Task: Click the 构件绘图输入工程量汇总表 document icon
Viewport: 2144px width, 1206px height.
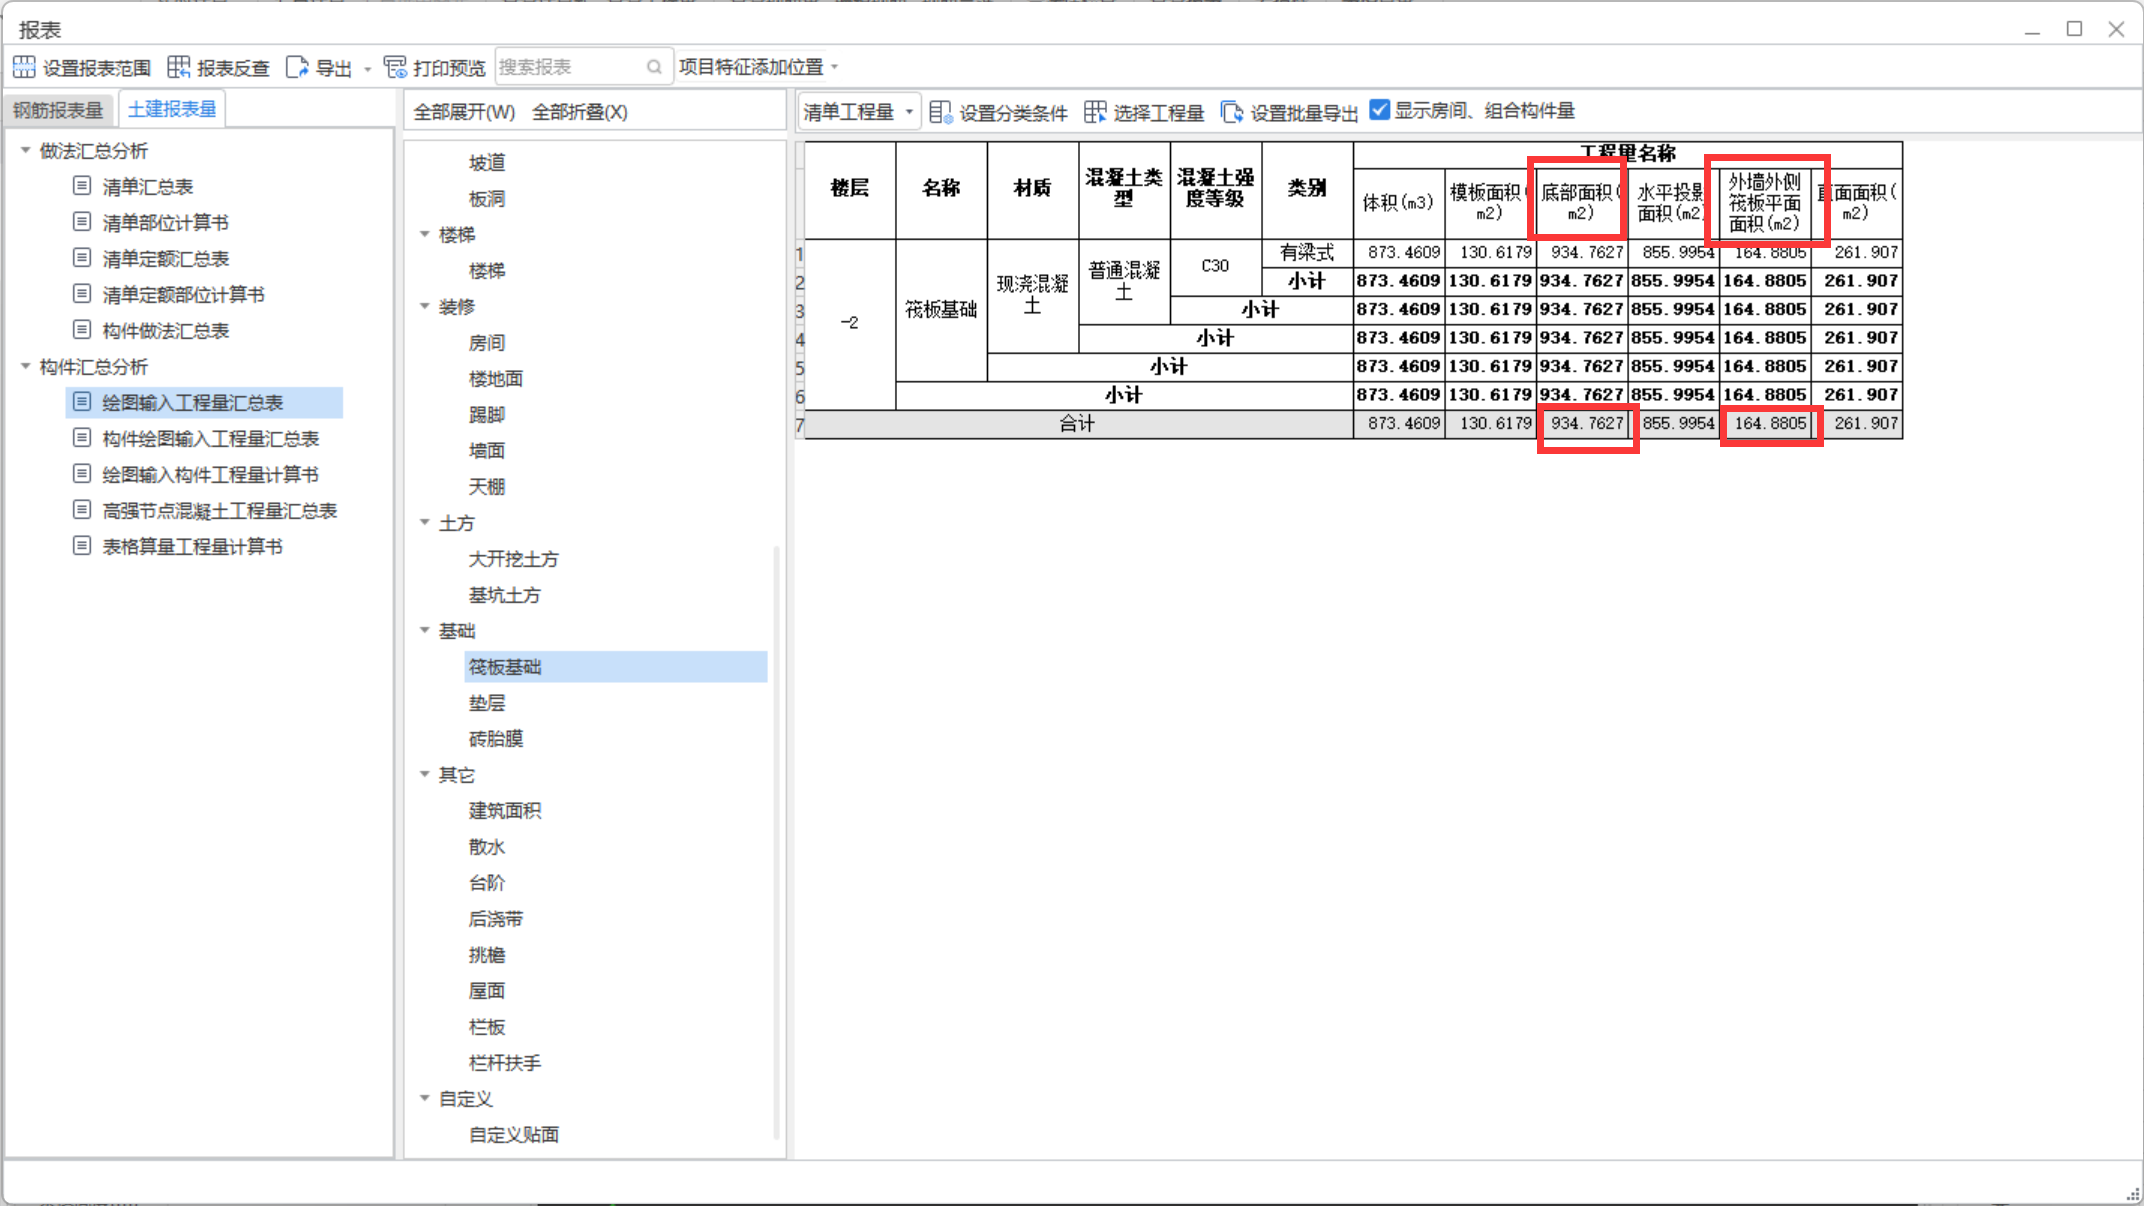Action: 82,438
